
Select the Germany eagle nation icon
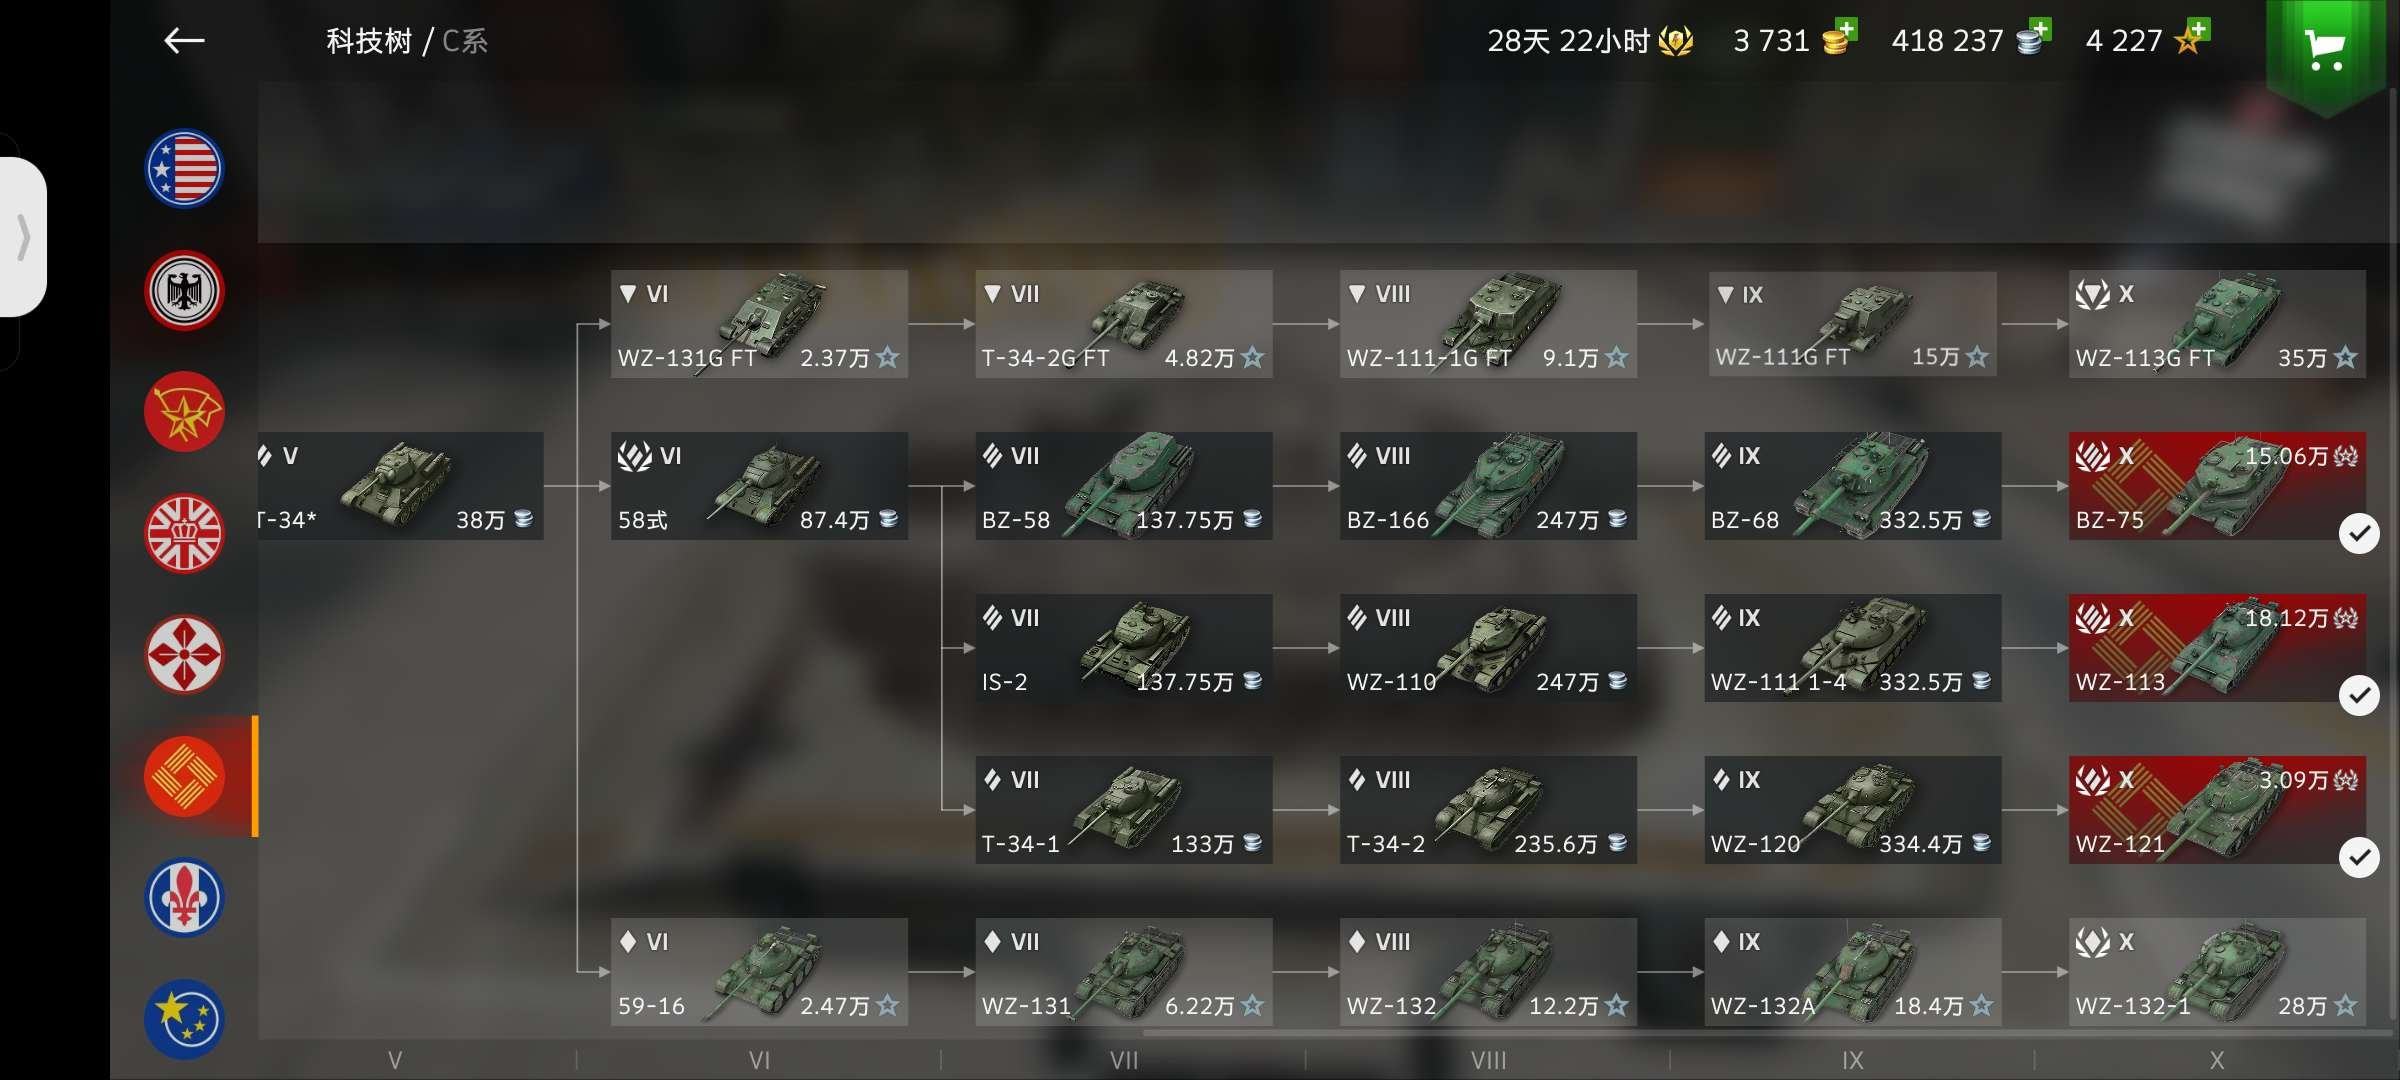point(185,291)
